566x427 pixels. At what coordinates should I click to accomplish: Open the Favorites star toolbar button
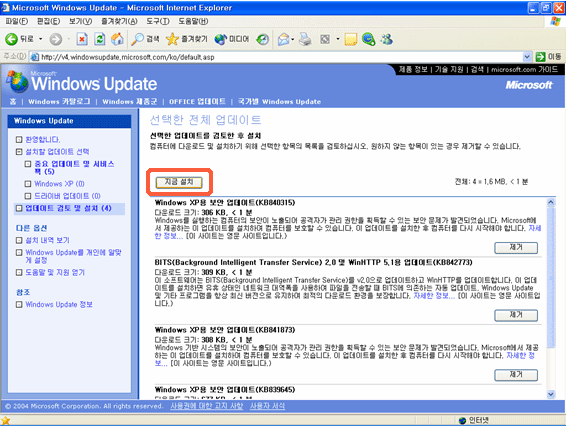pos(187,39)
